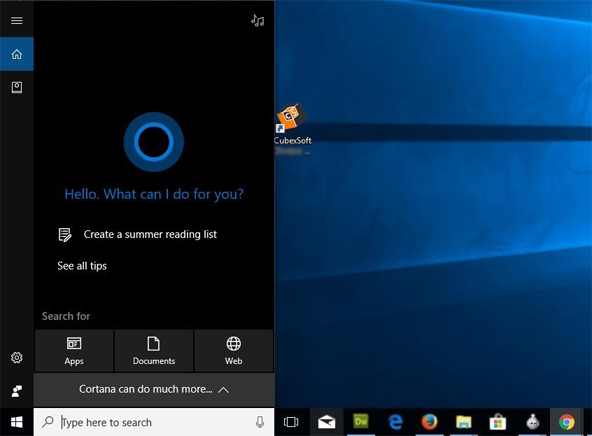Open See all tips link
592x436 pixels.
82,266
